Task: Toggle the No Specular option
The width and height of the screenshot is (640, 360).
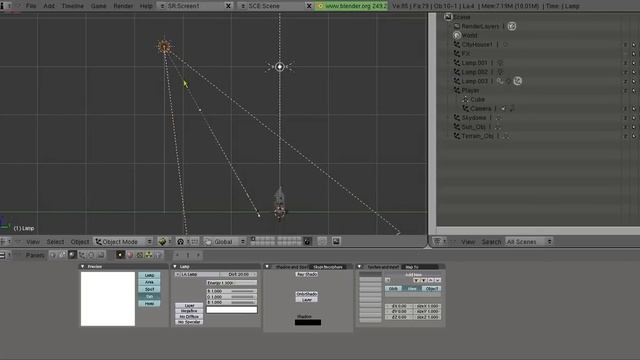Action: pos(189,322)
